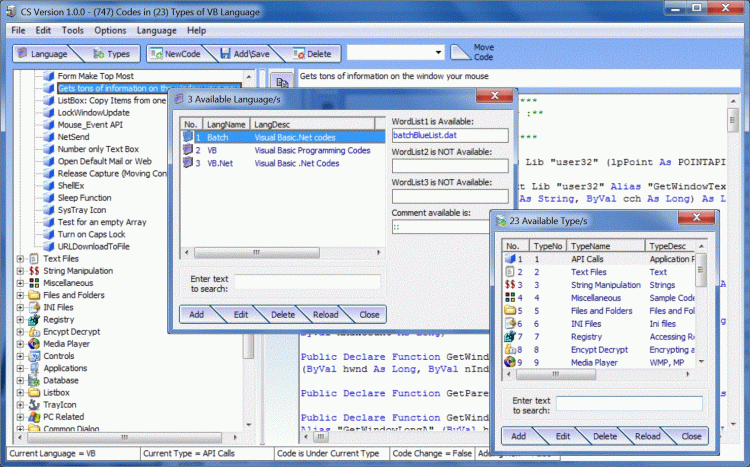Select the Batch row in the Languages list
750x467 pixels.
click(x=283, y=137)
